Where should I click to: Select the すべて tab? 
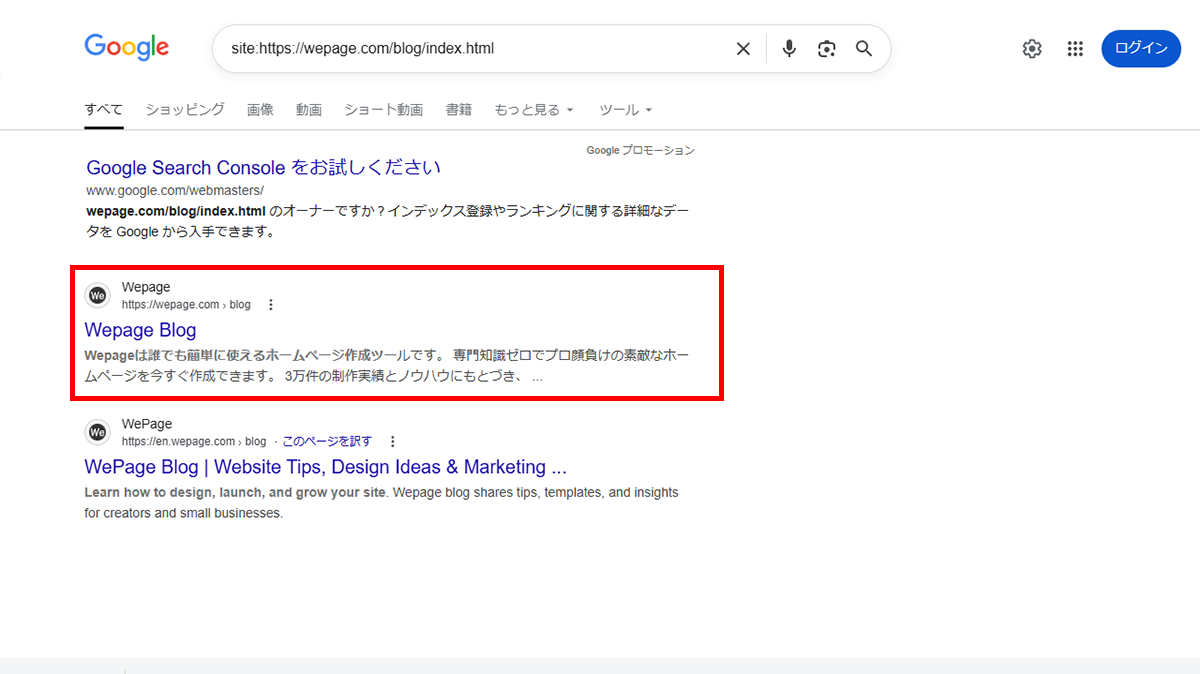(x=104, y=110)
